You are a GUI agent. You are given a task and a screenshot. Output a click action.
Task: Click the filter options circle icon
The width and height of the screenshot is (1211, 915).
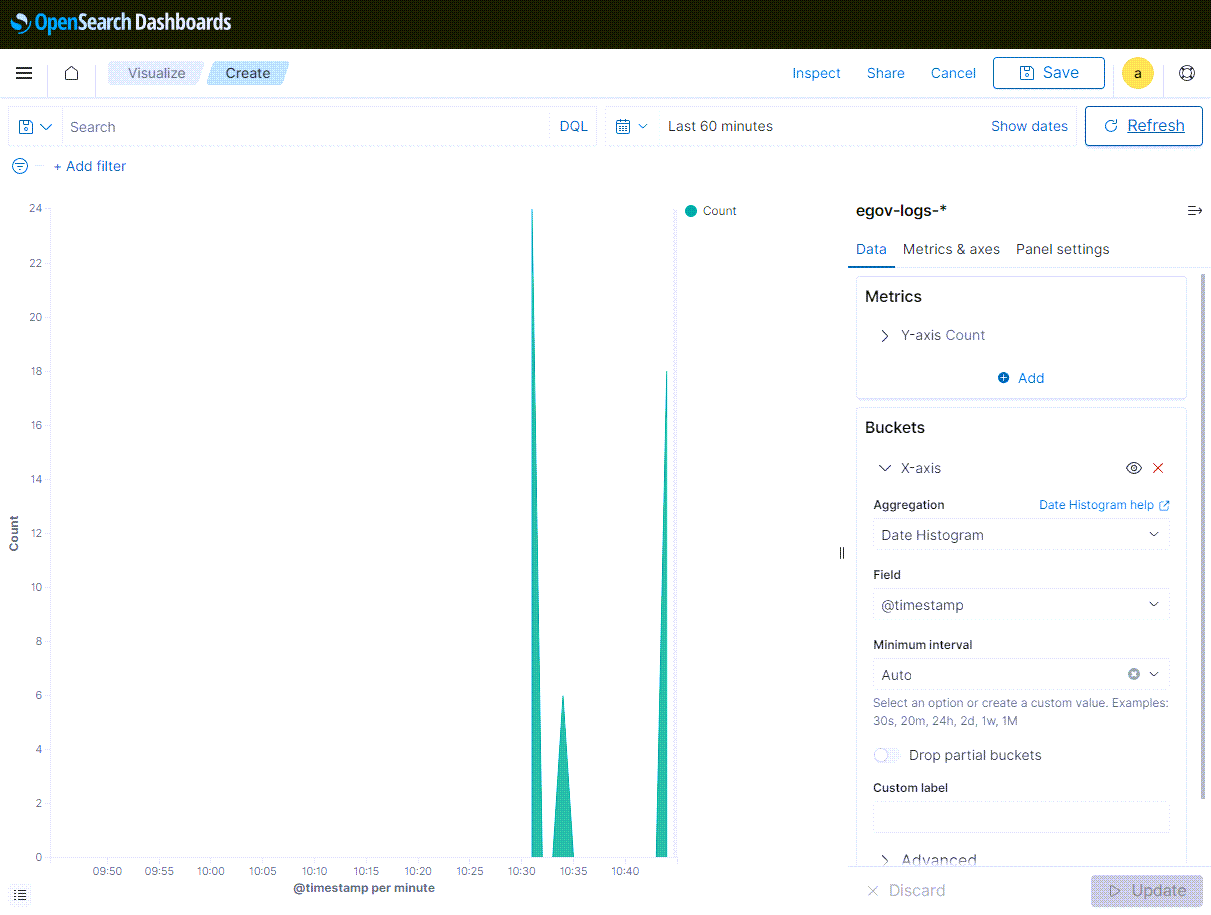coord(20,166)
